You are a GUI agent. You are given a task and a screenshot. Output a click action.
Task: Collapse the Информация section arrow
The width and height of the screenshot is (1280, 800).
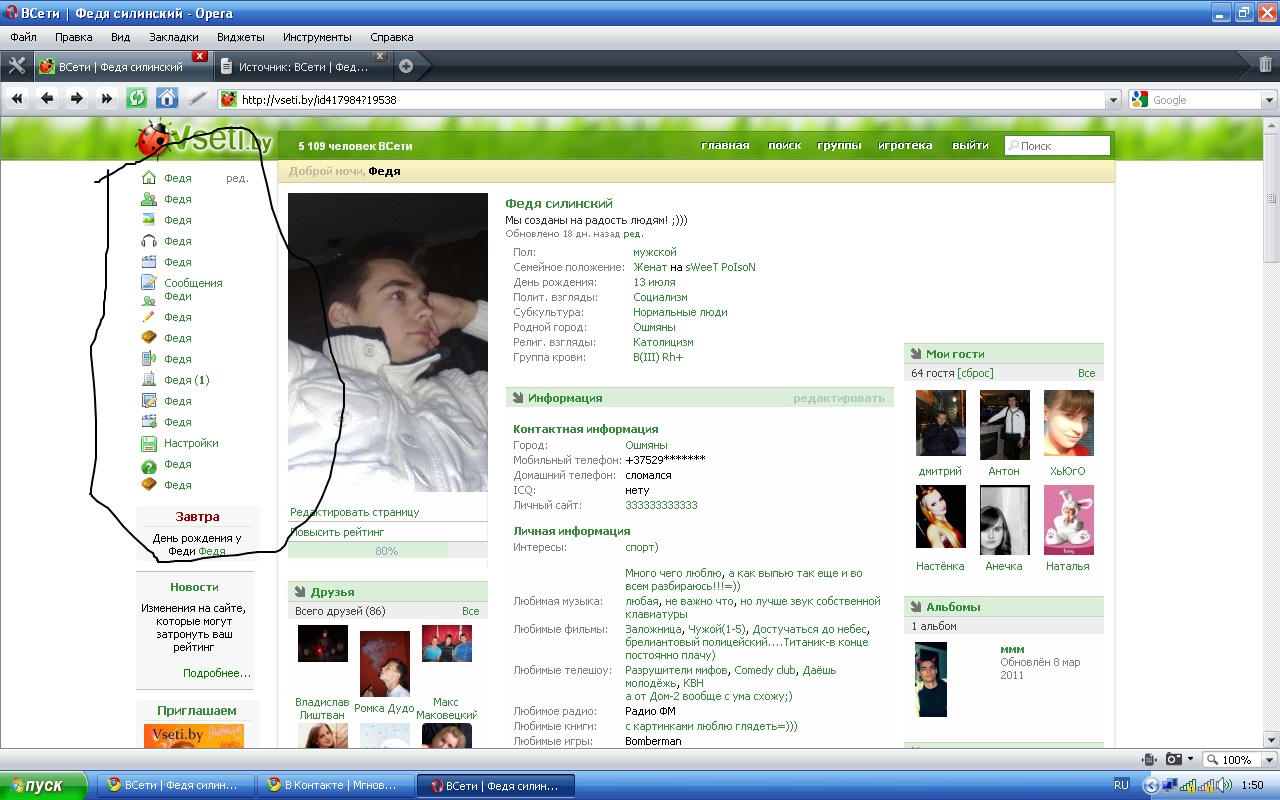point(518,398)
